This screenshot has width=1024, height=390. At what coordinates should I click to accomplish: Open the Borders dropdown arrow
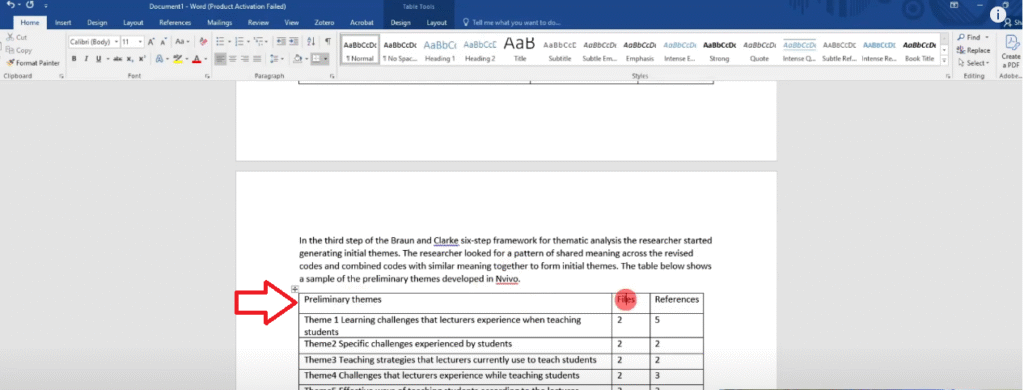click(x=325, y=59)
